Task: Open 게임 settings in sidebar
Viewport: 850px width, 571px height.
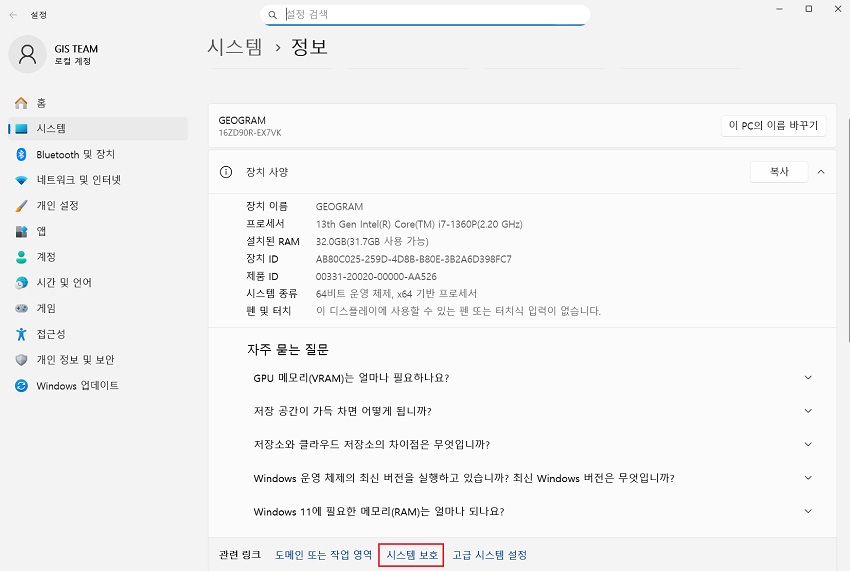Action: click(x=98, y=309)
